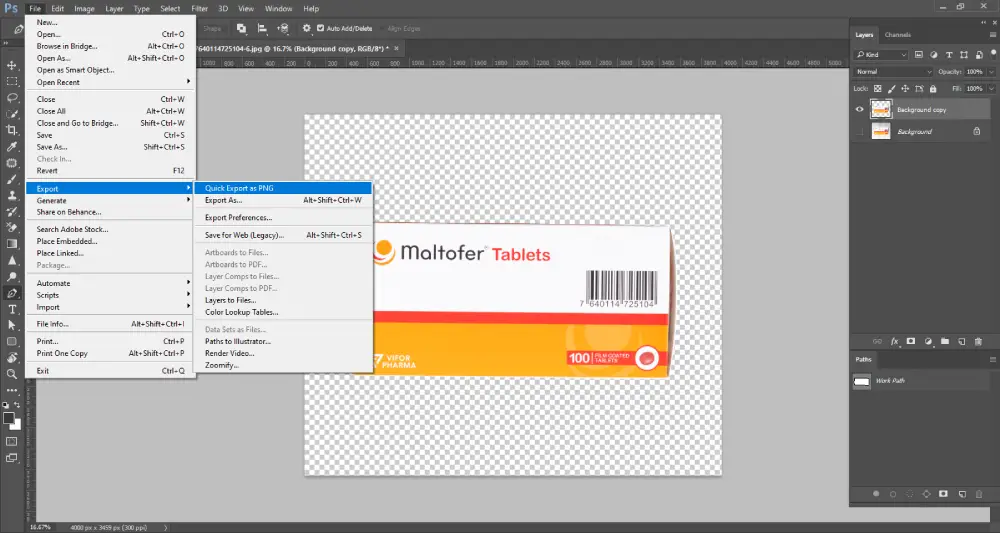The width and height of the screenshot is (1000, 533).
Task: Select the Work Path row
Action: (920, 381)
